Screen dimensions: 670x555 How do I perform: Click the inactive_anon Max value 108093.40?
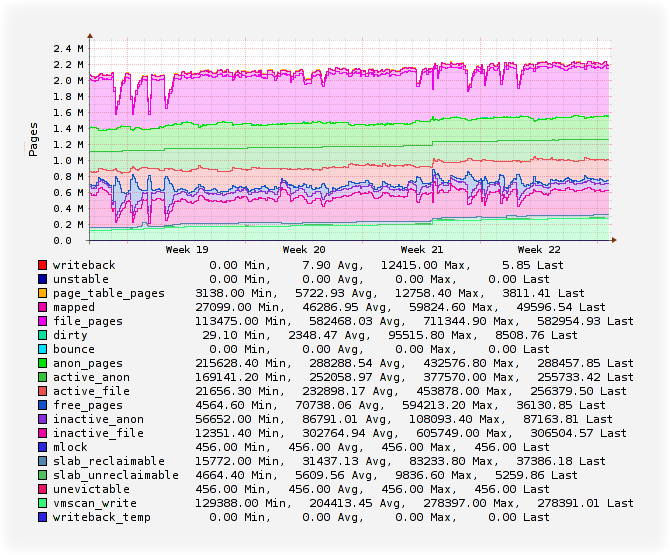[440, 419]
